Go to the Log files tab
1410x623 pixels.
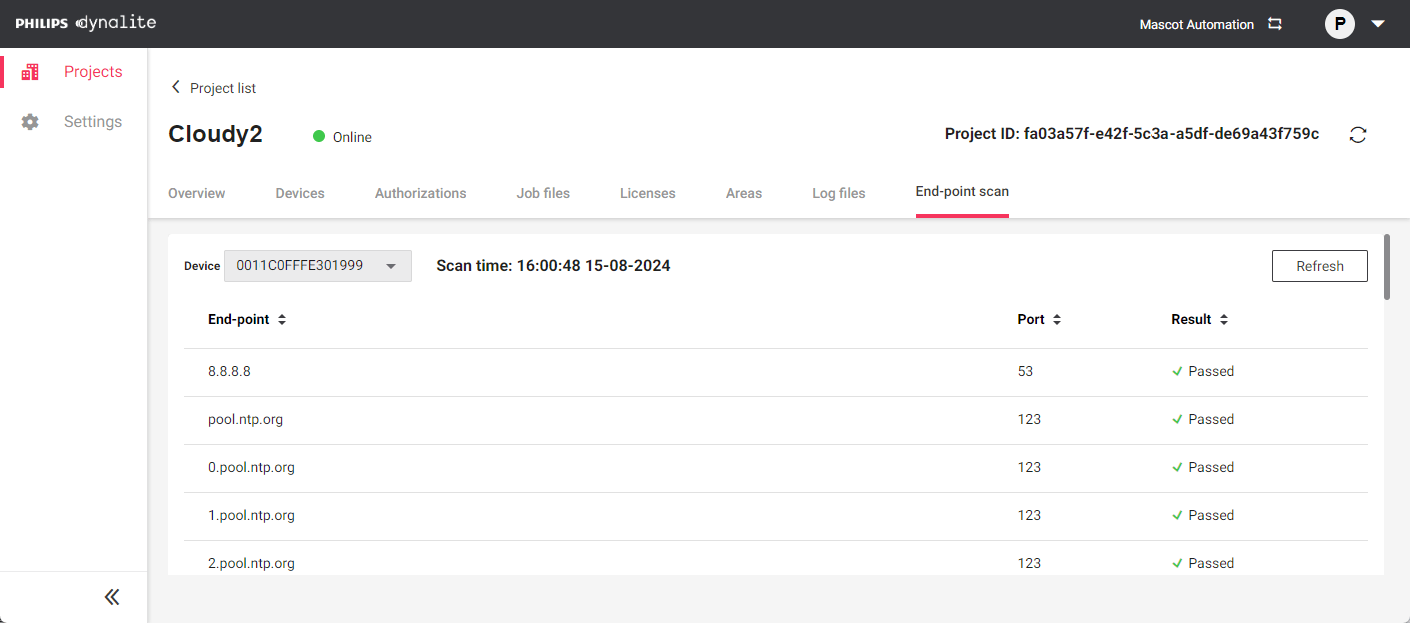838,193
